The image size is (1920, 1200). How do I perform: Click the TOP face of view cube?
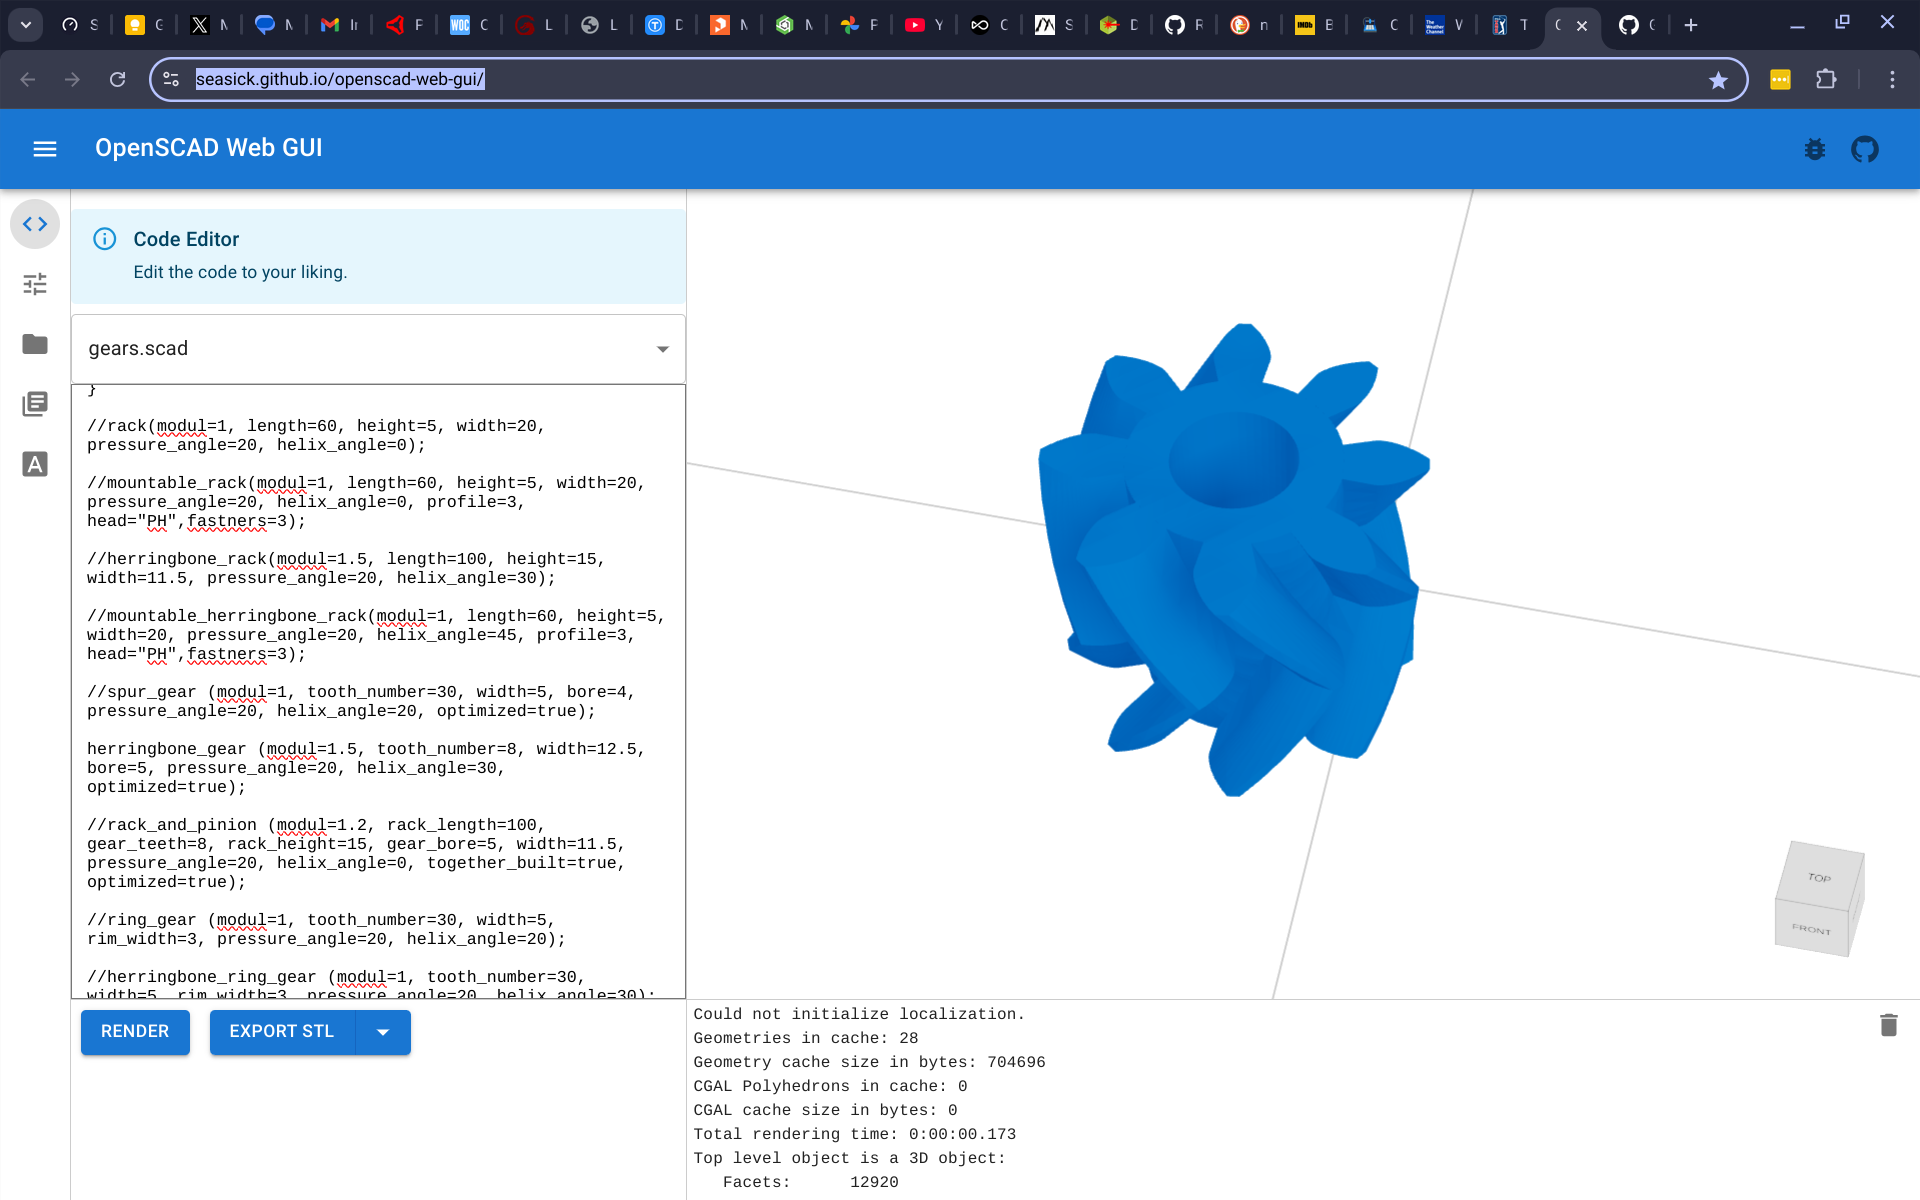point(1819,877)
